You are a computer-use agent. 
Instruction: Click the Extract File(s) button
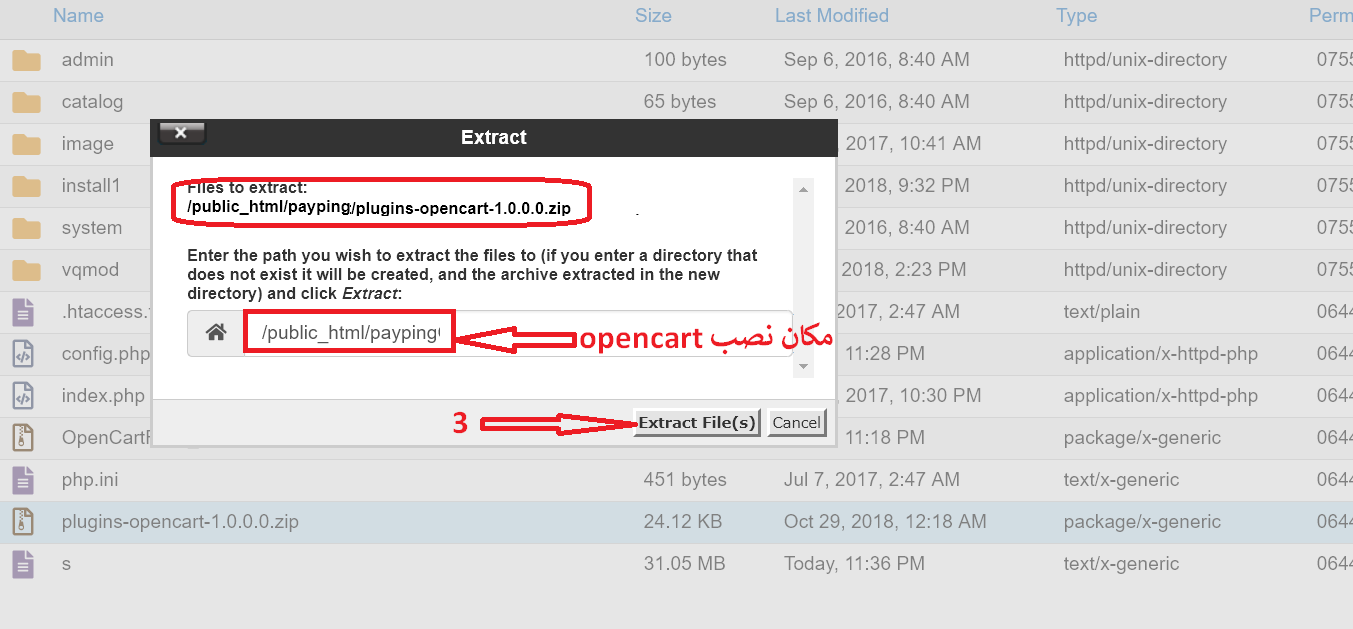(697, 422)
